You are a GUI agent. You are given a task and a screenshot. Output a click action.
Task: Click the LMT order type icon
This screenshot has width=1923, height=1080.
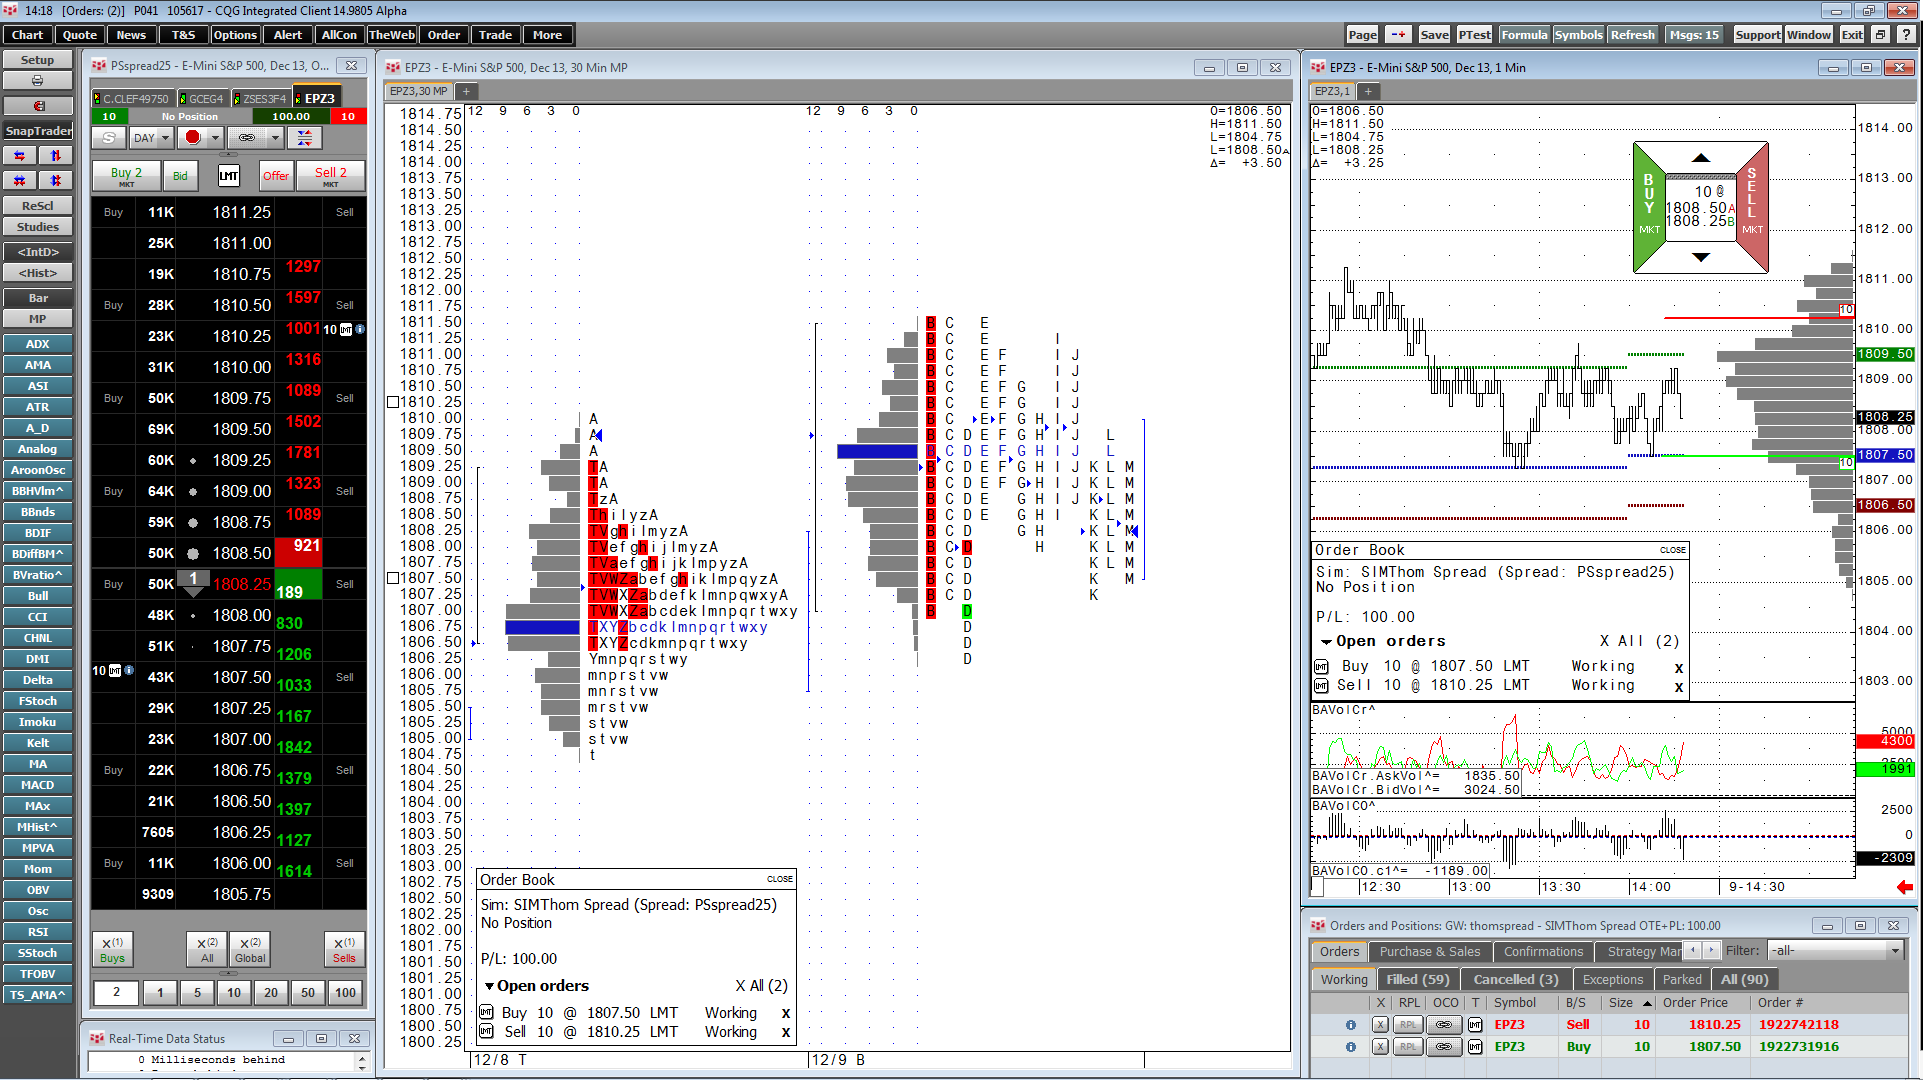coord(229,176)
